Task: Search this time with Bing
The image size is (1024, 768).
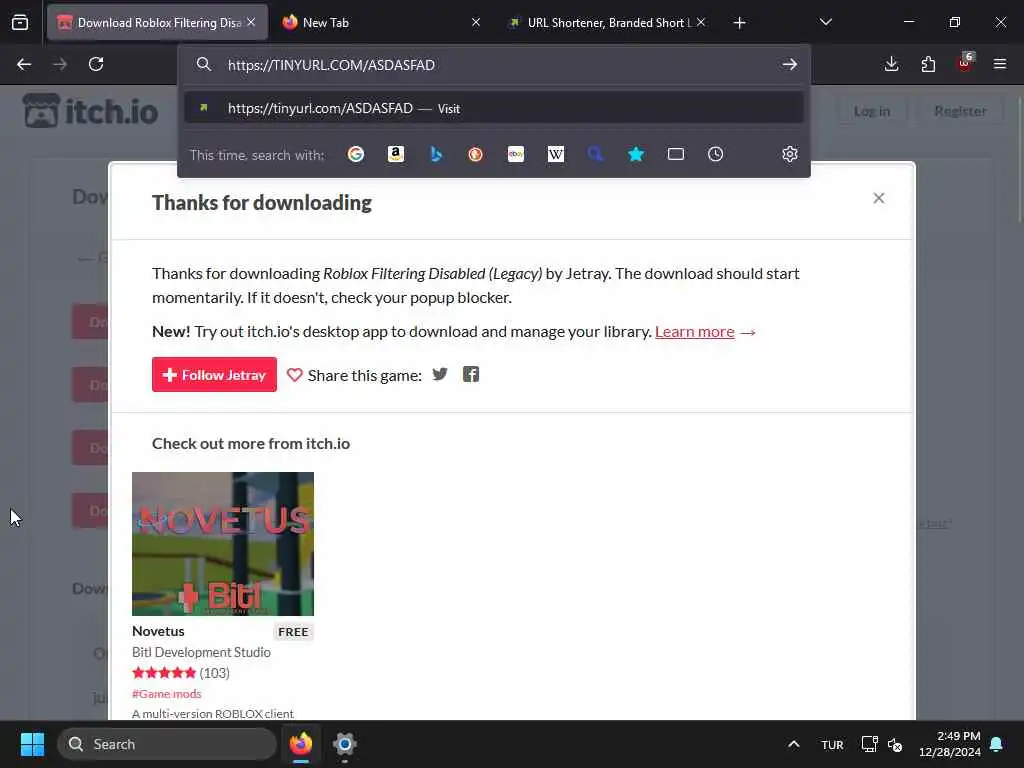Action: (436, 154)
